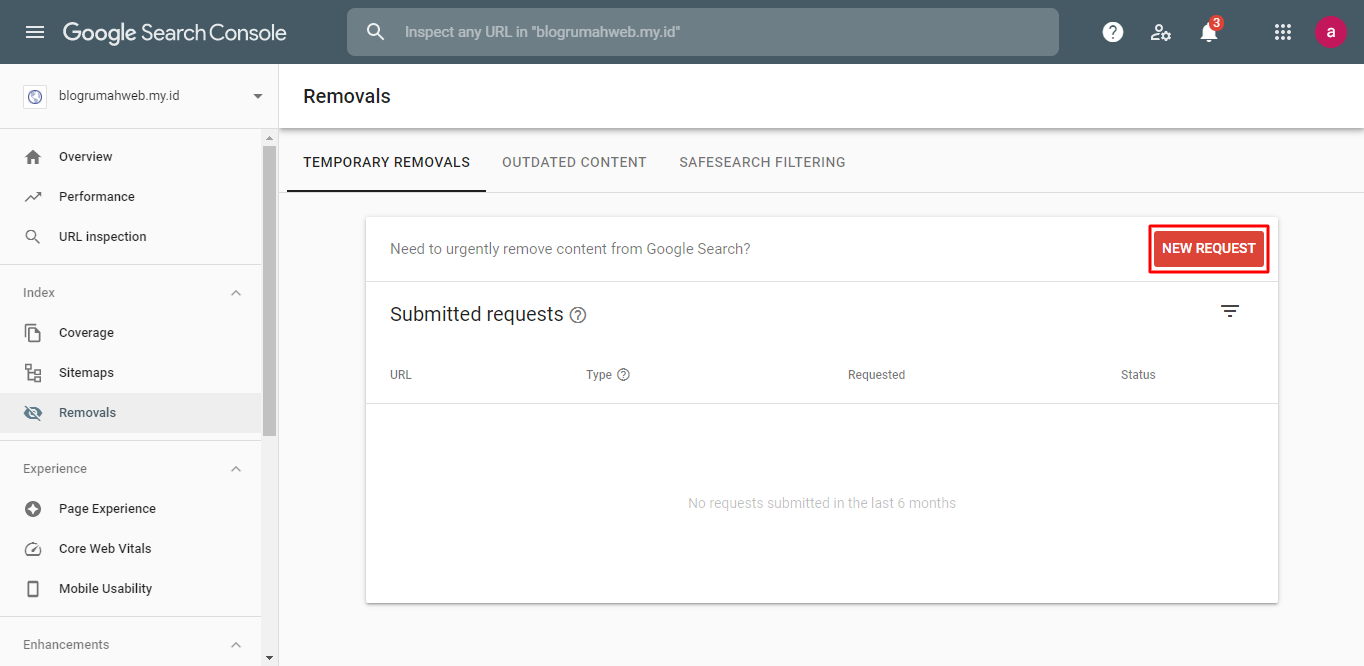The width and height of the screenshot is (1364, 666).
Task: Click the Status column header
Action: pos(1138,375)
